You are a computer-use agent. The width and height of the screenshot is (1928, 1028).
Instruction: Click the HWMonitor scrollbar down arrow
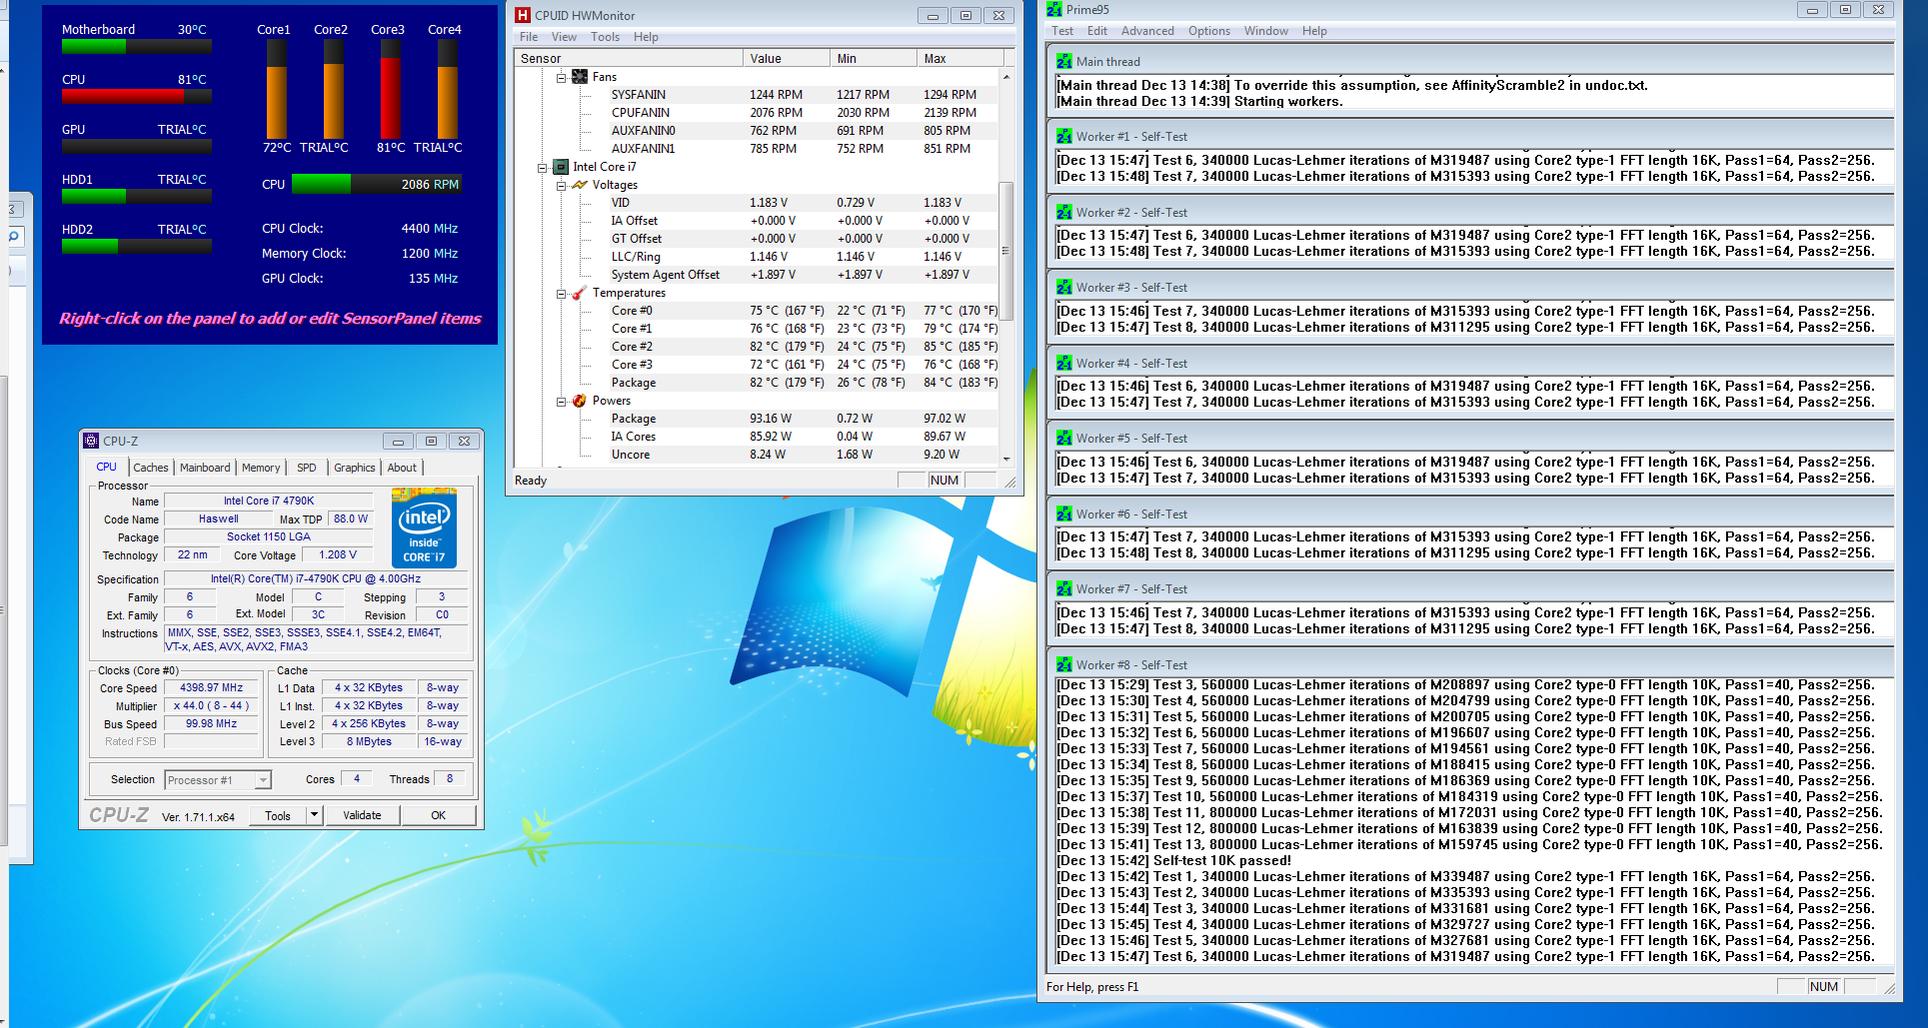(1006, 459)
